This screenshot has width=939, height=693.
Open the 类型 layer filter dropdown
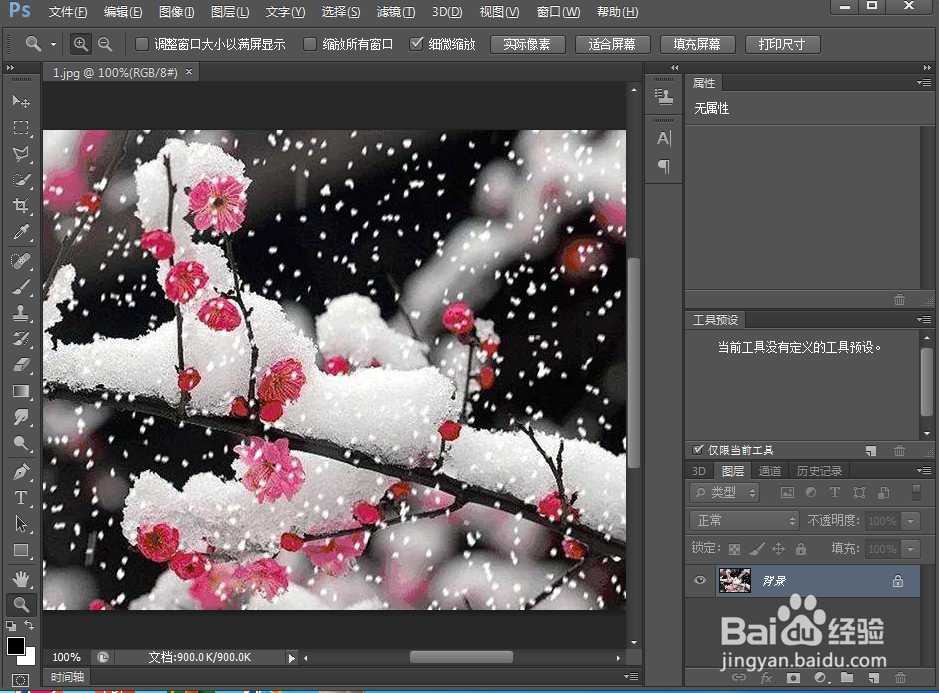[x=725, y=492]
